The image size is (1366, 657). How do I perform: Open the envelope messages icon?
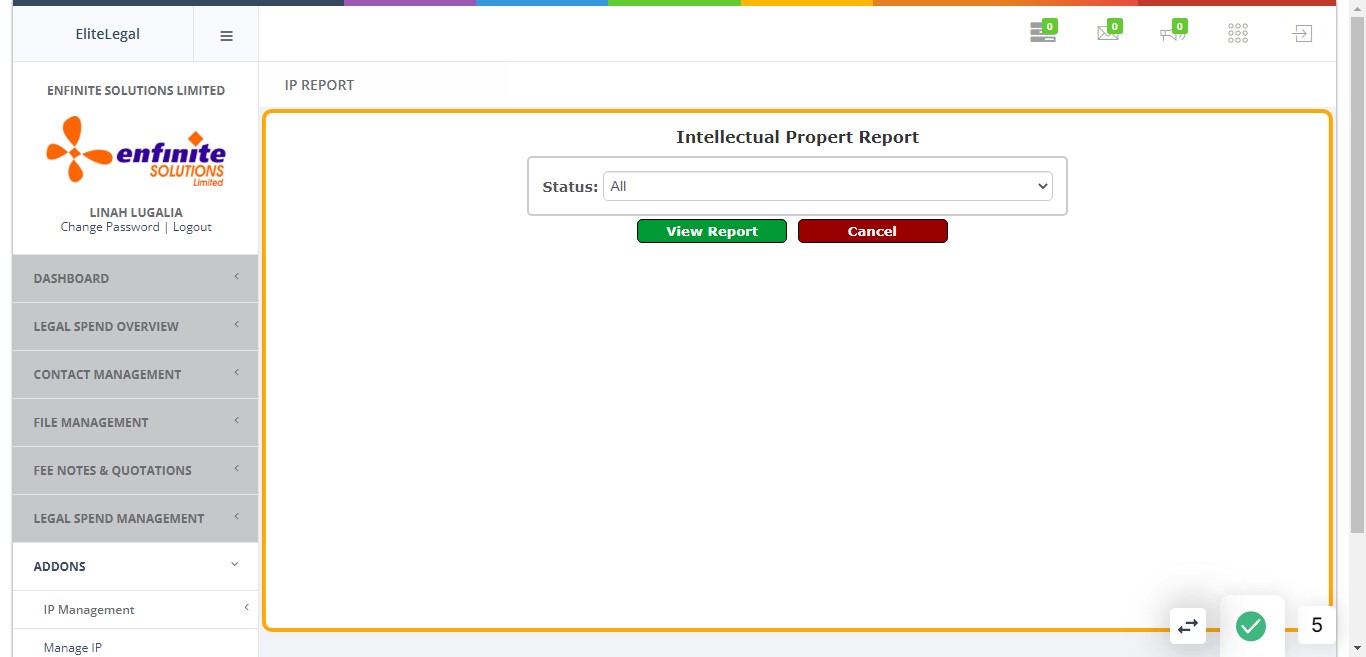1108,33
